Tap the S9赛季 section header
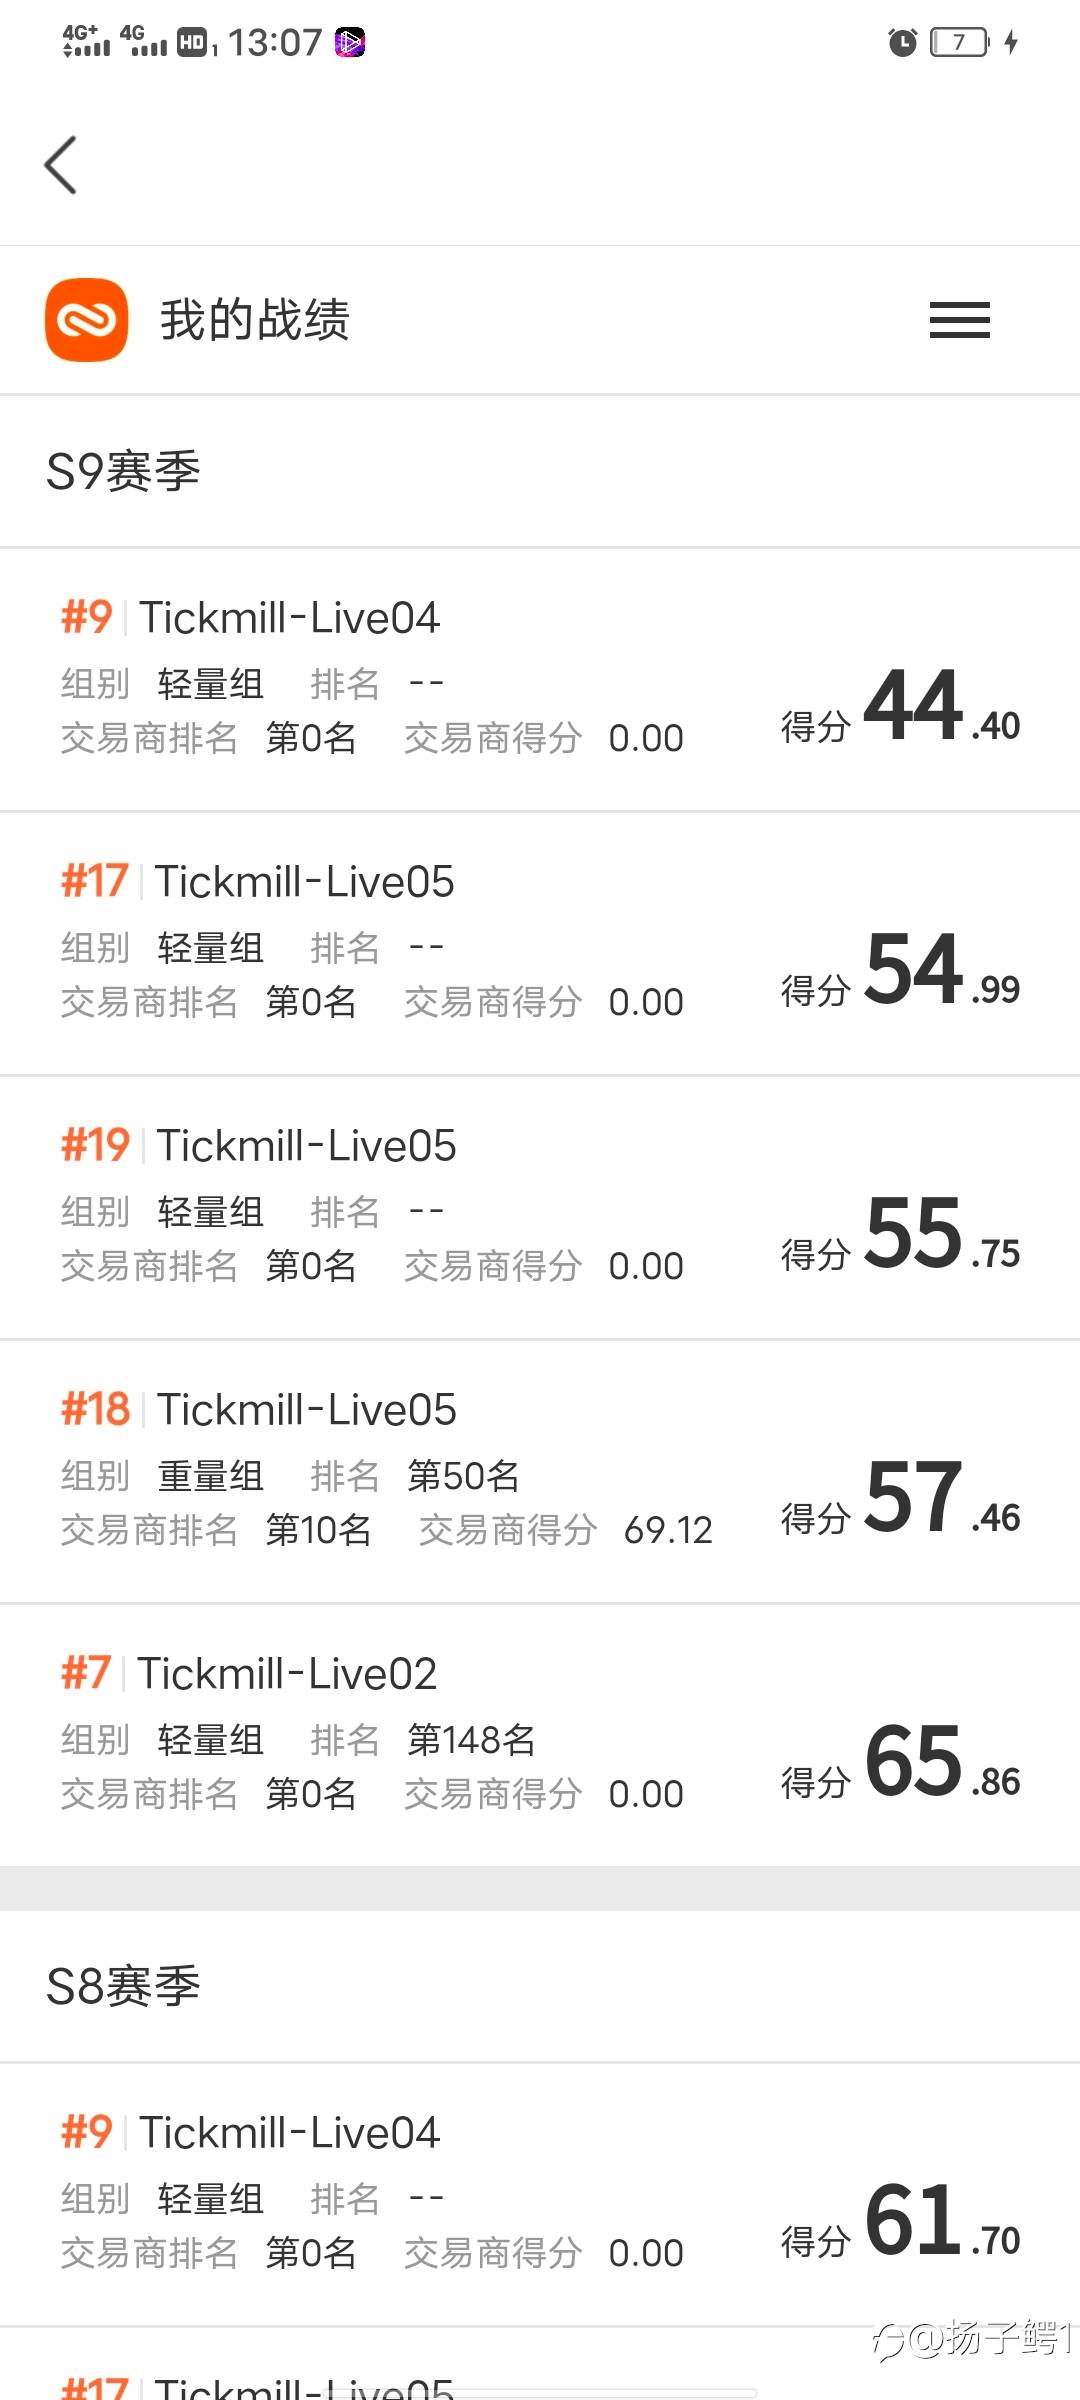Viewport: 1080px width, 2400px height. pos(123,471)
